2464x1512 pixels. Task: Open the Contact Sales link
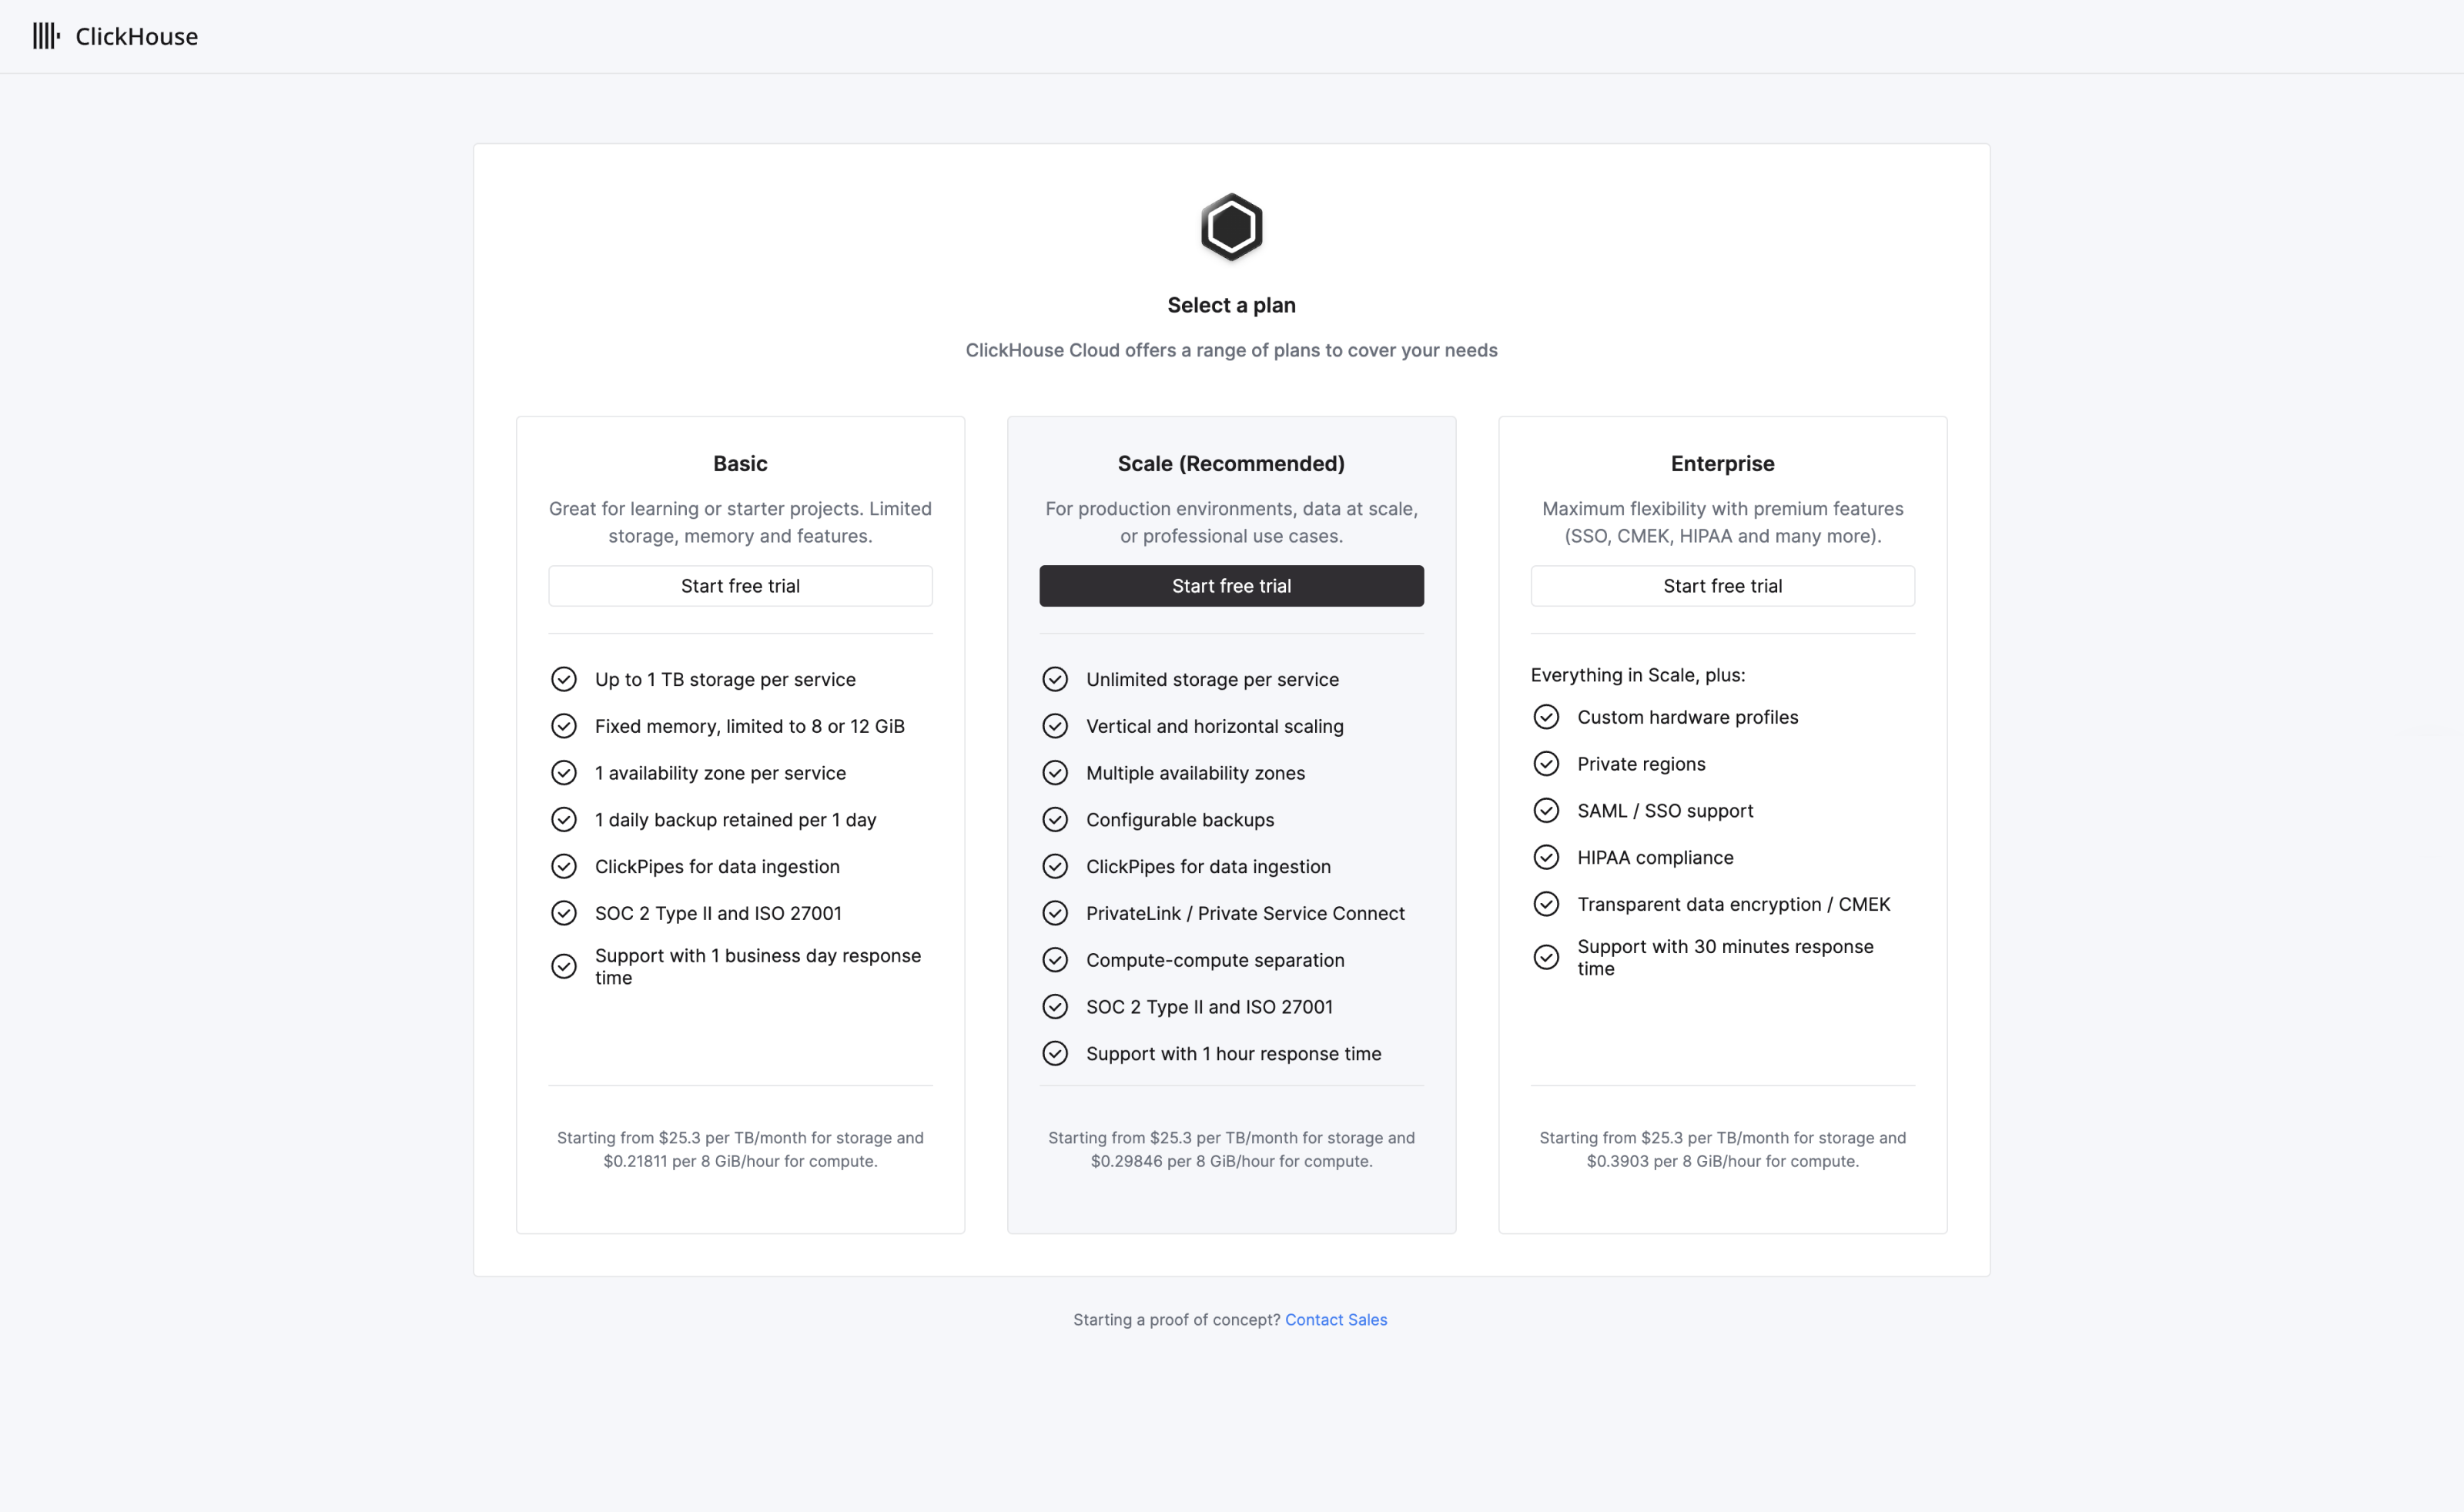[x=1336, y=1320]
